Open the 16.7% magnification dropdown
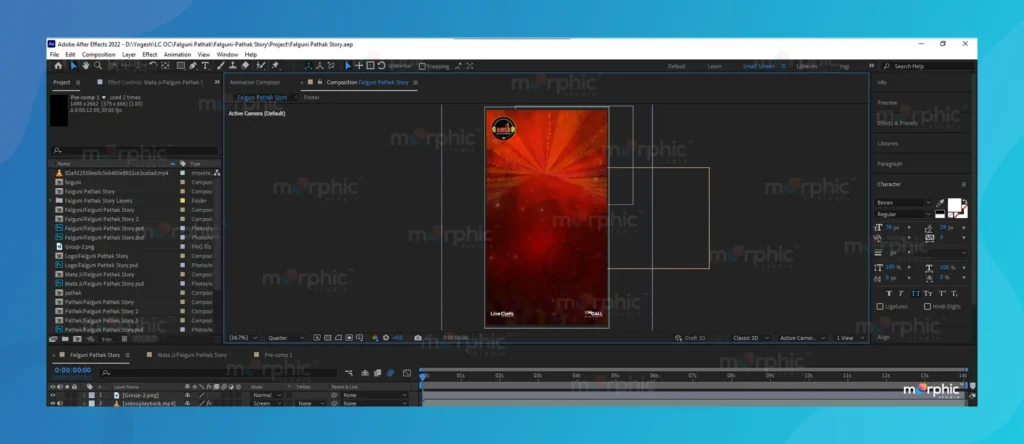Viewport: 1024px width, 444px height. 243,338
